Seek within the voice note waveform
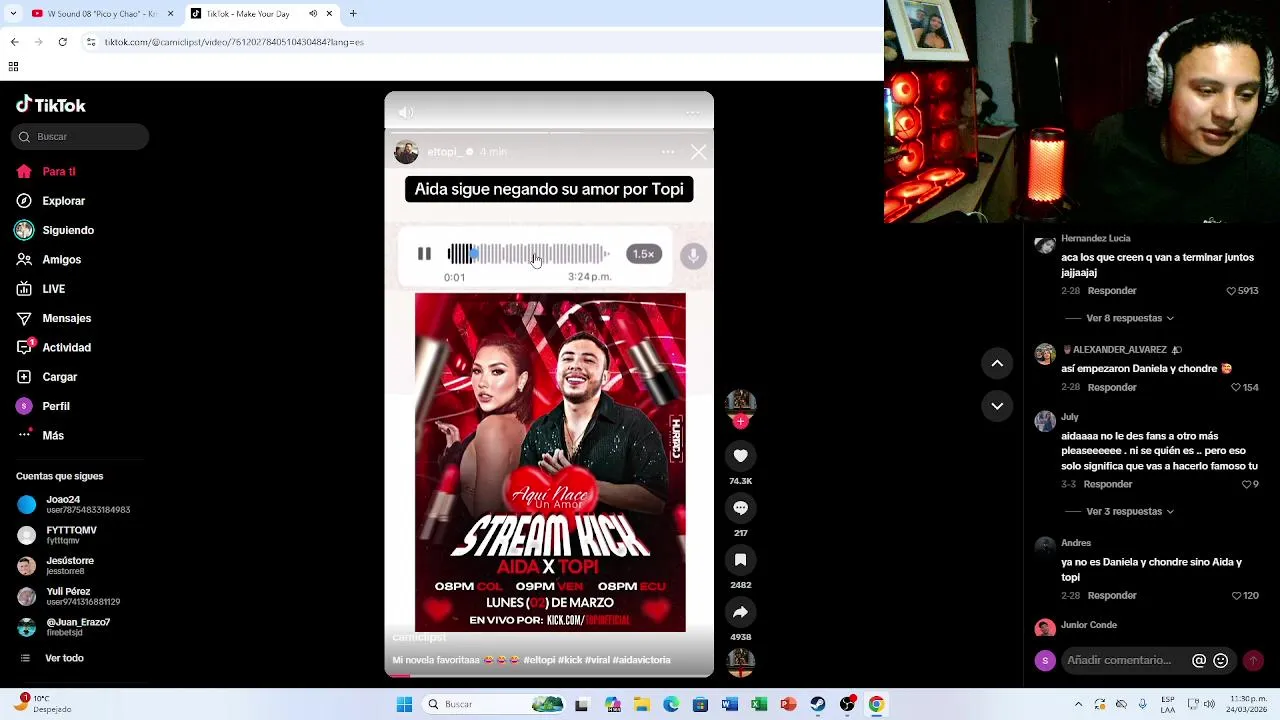 point(528,254)
